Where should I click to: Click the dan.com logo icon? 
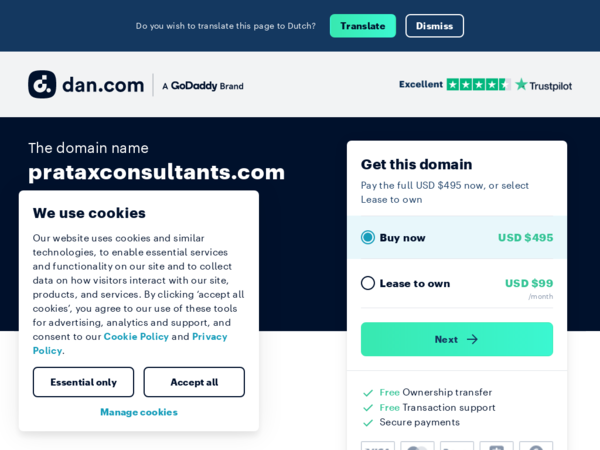point(42,84)
